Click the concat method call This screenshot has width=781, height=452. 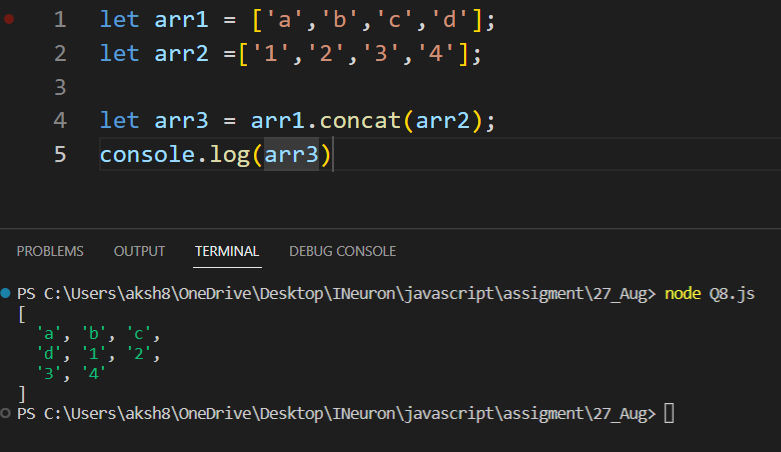coord(360,121)
